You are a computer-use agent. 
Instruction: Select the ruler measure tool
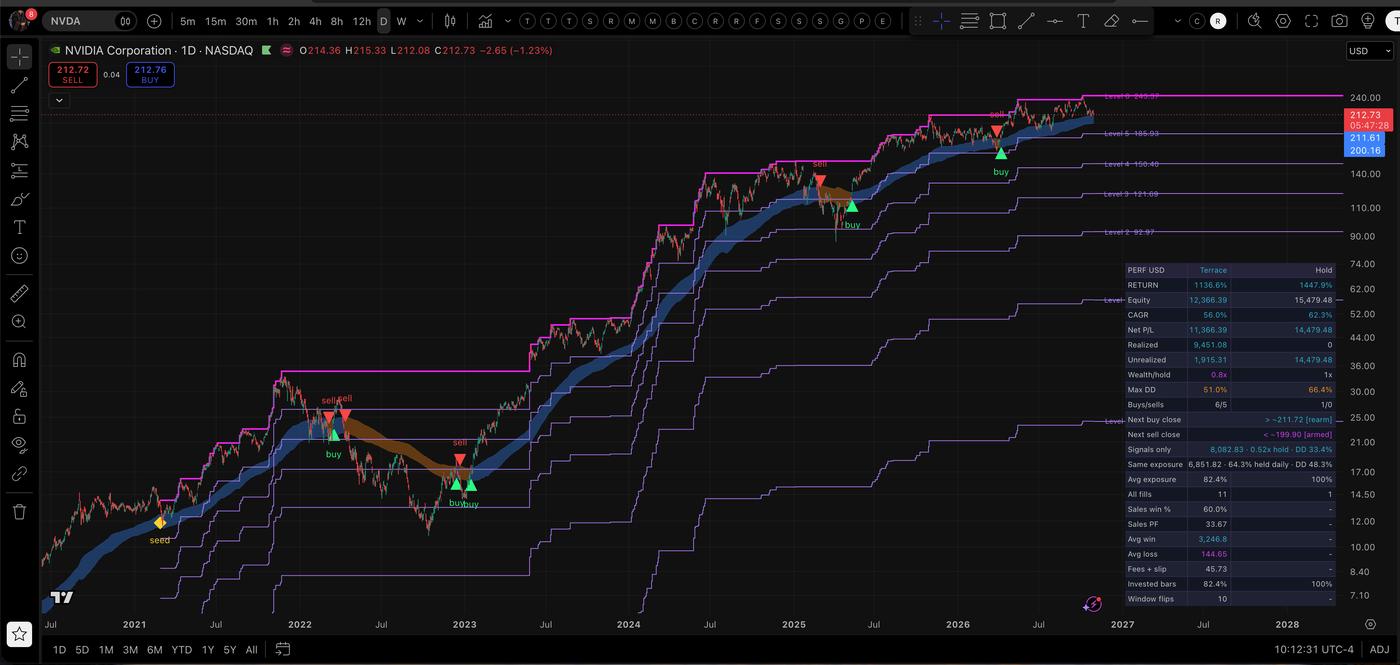click(19, 293)
